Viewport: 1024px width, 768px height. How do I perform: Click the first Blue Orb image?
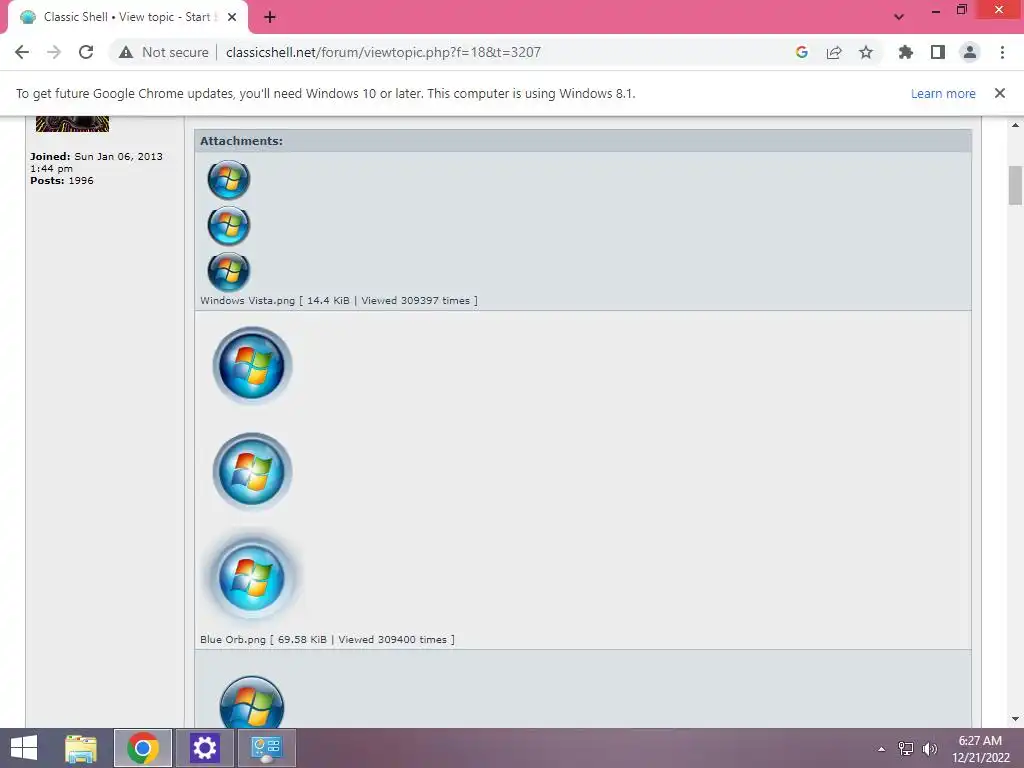click(252, 366)
